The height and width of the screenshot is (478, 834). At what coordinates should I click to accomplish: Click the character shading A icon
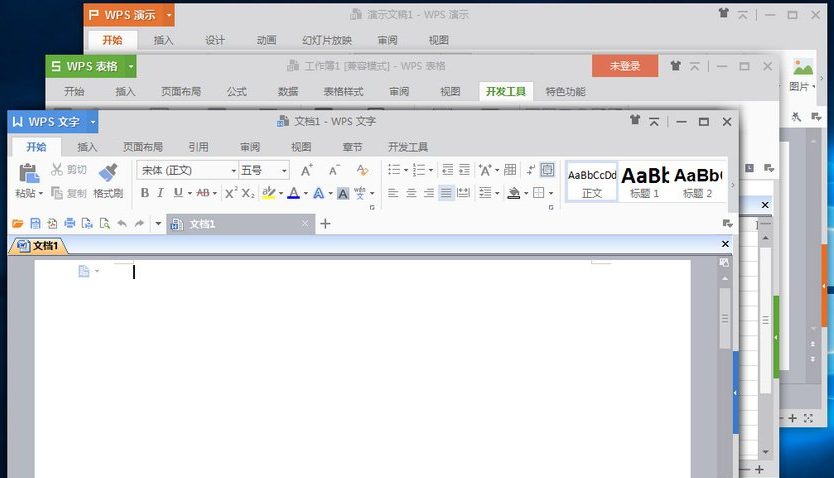coord(343,194)
